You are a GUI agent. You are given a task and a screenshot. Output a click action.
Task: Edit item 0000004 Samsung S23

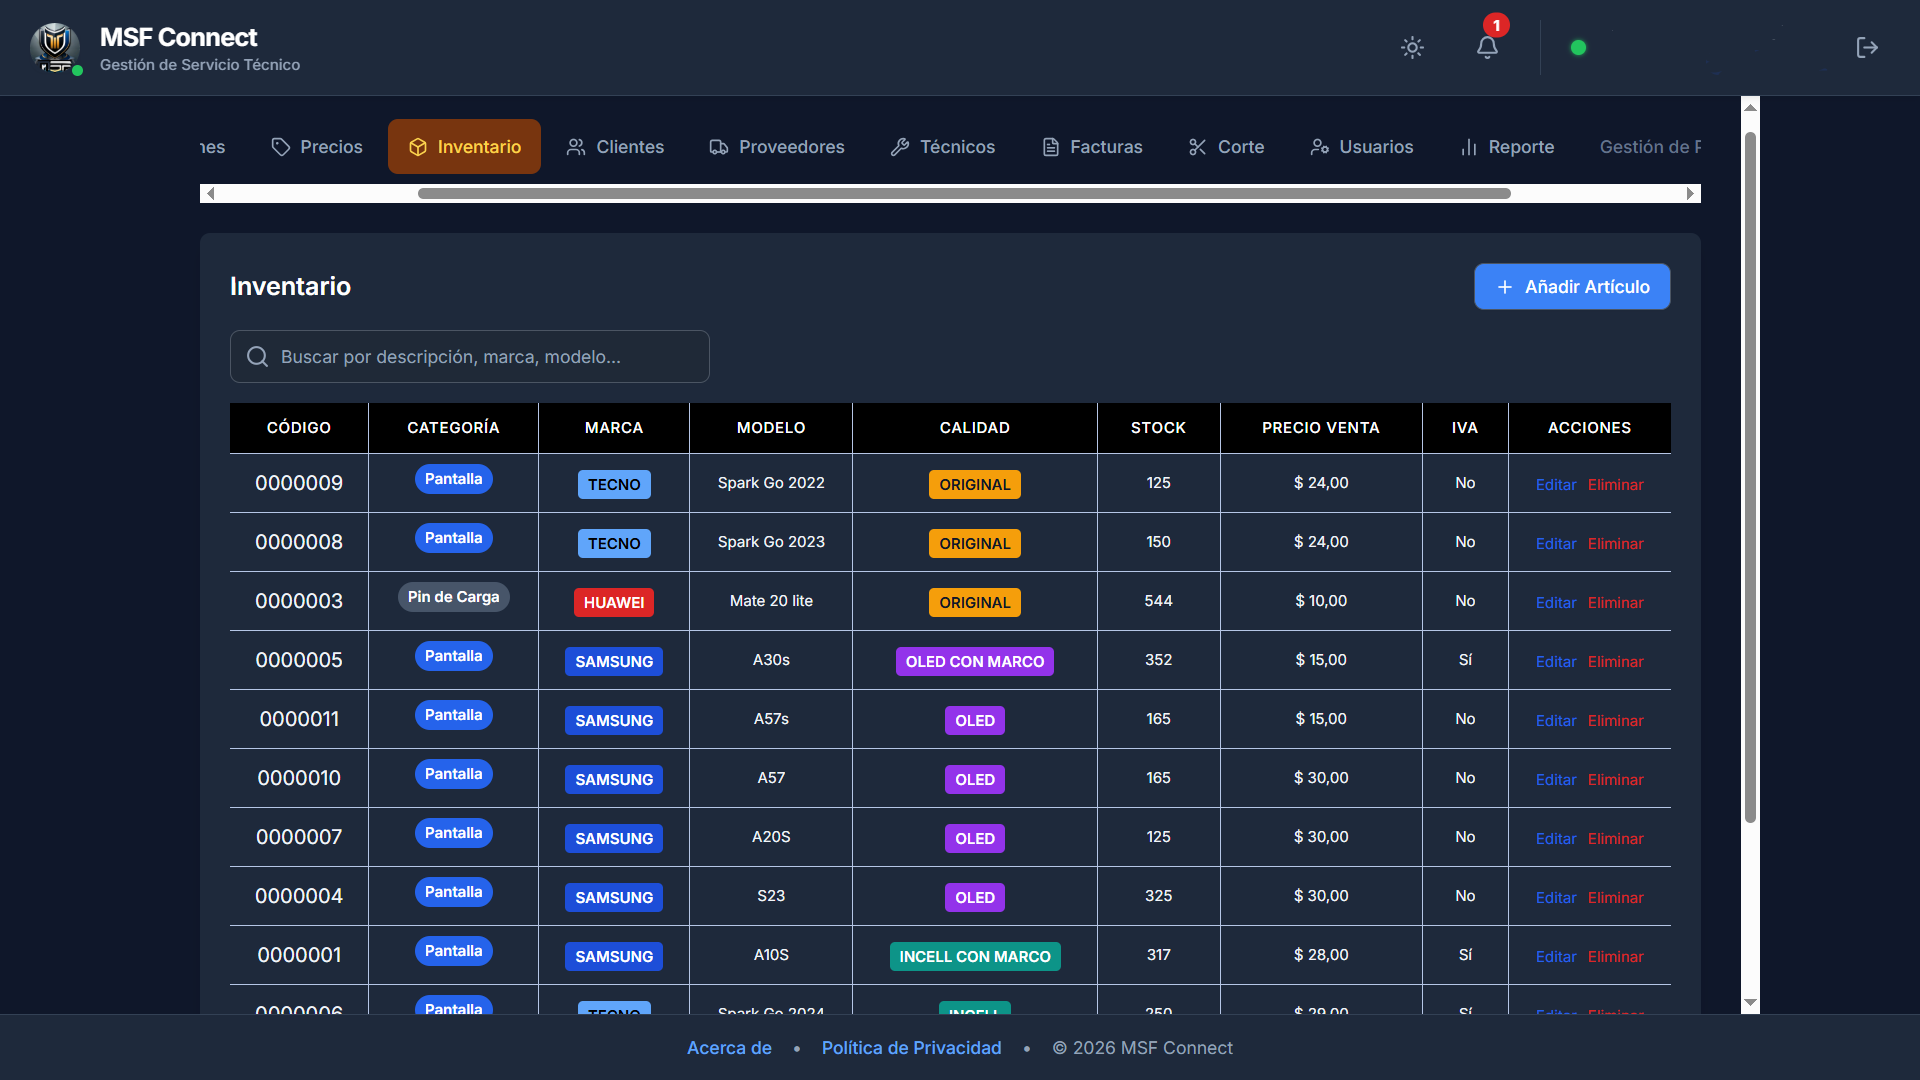1556,898
